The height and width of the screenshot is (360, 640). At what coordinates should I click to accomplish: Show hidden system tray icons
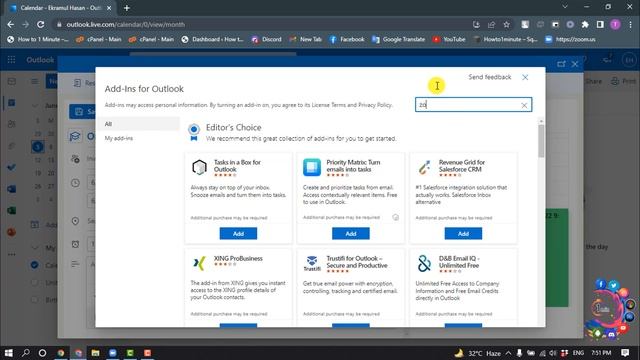(x=508, y=353)
